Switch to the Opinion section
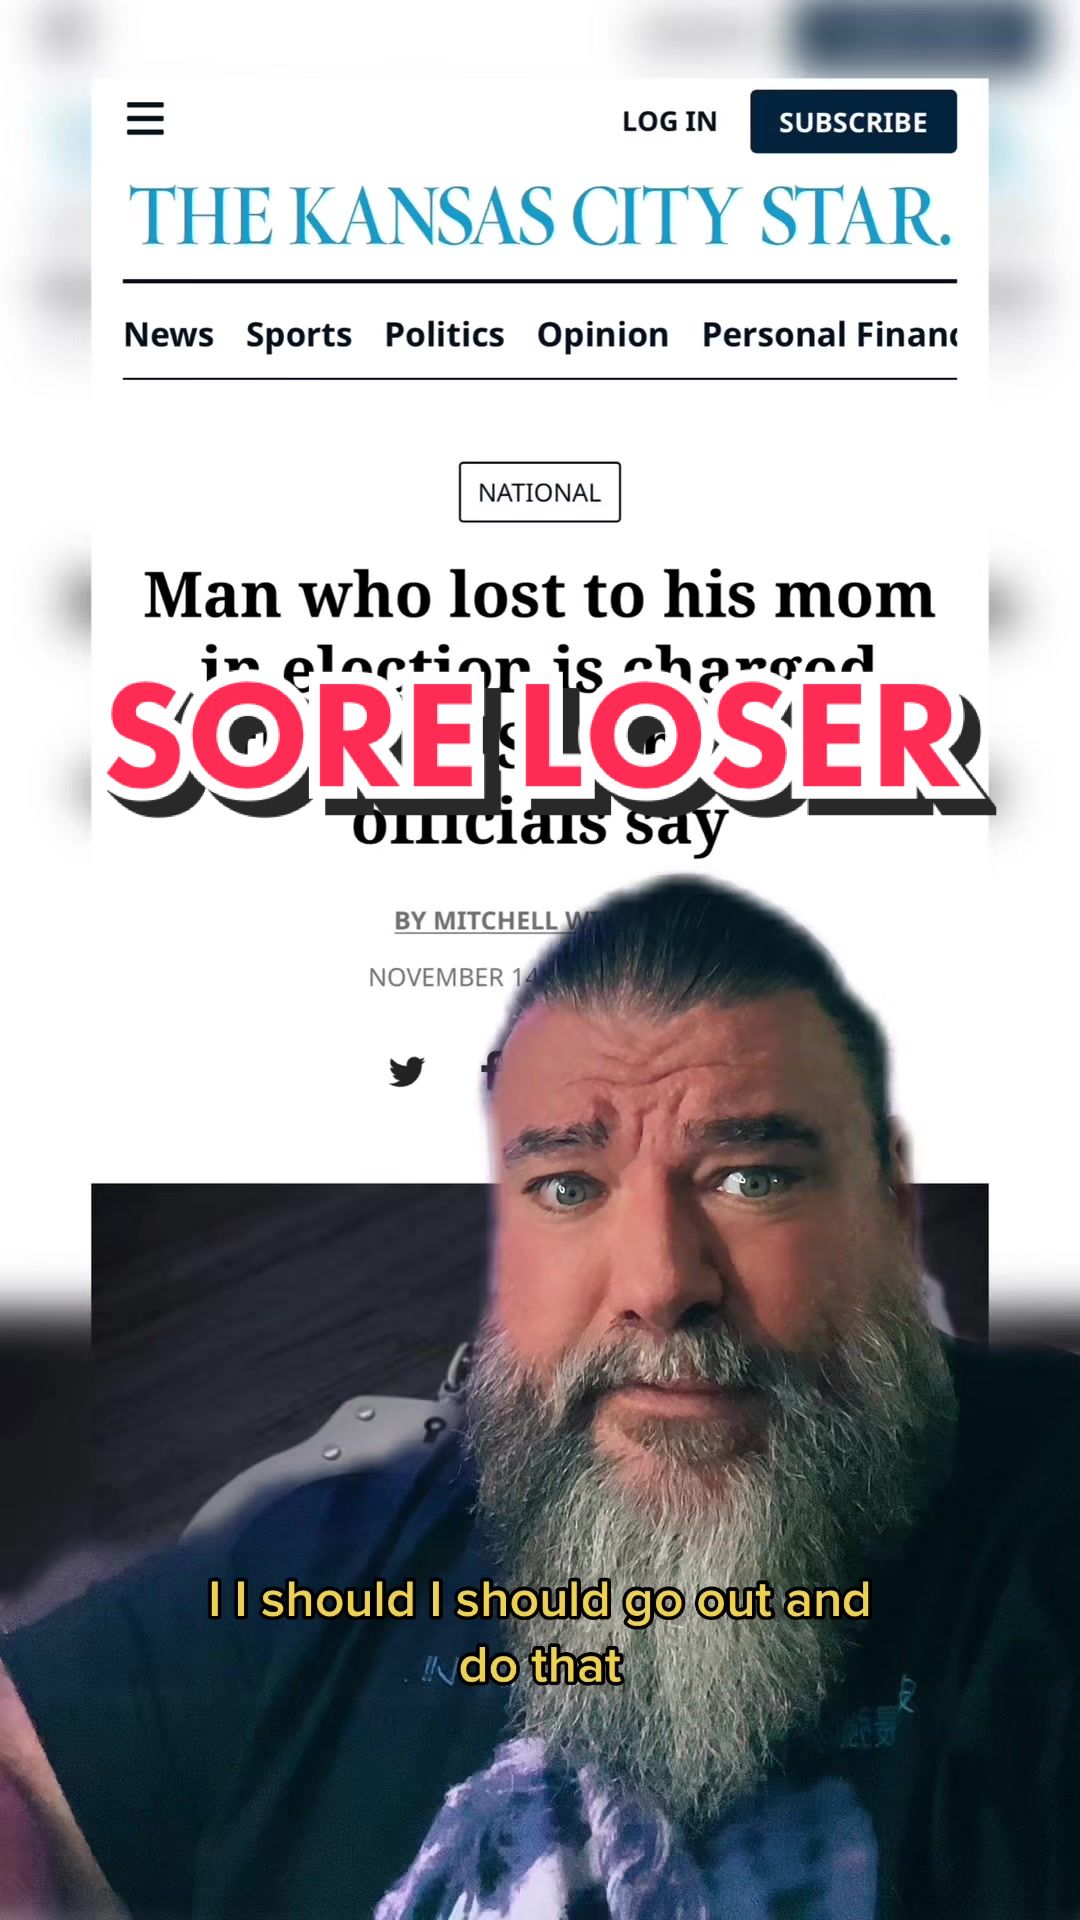This screenshot has width=1080, height=1920. point(603,335)
